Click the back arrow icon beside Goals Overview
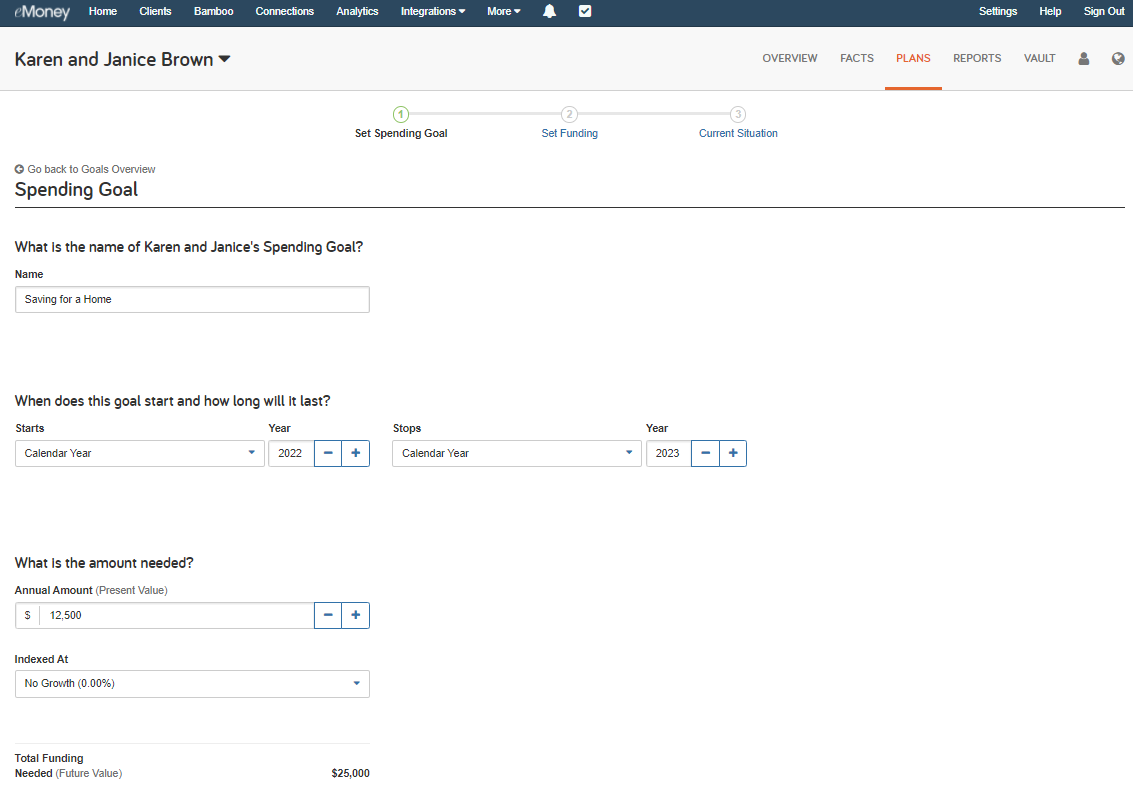1133x796 pixels. click(x=20, y=169)
